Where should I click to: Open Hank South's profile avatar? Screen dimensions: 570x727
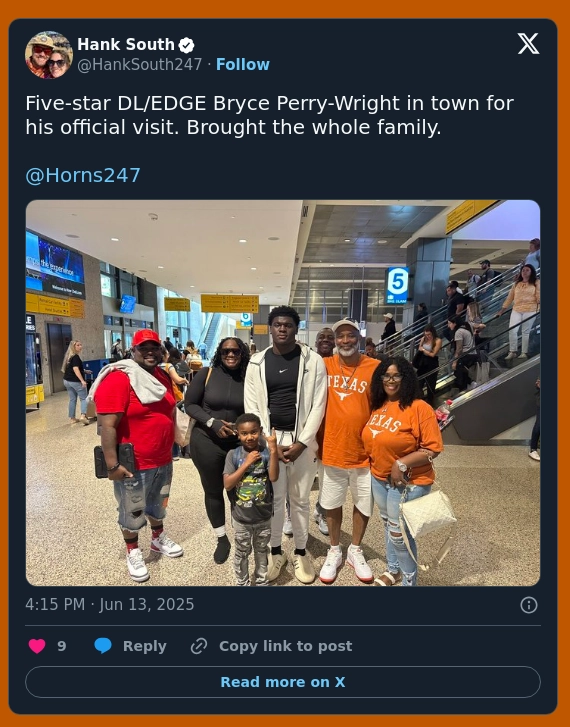pos(49,55)
